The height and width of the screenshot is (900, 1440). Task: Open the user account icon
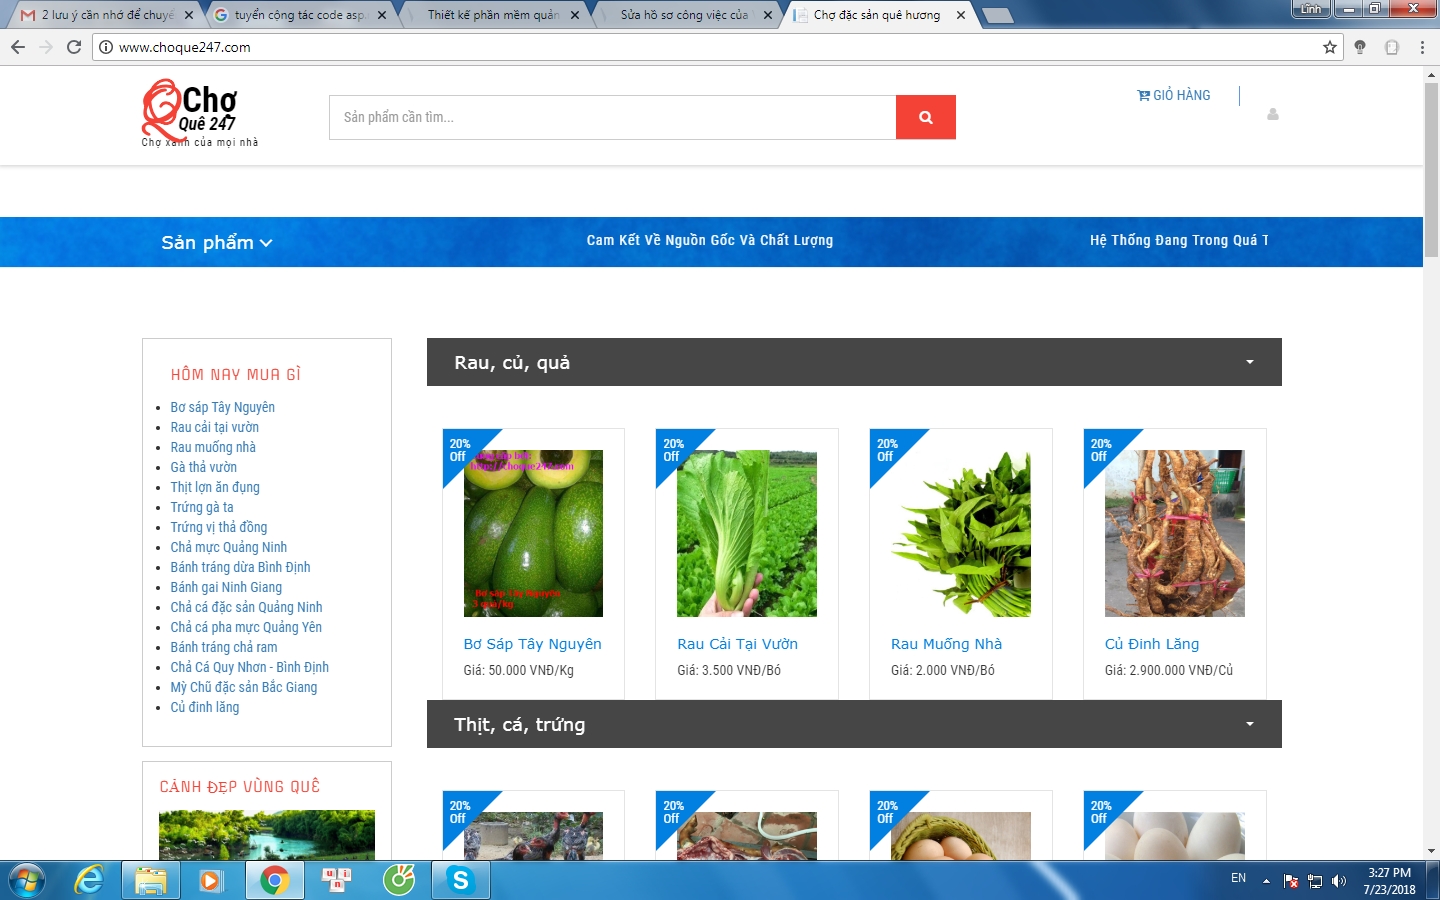pyautogui.click(x=1273, y=114)
